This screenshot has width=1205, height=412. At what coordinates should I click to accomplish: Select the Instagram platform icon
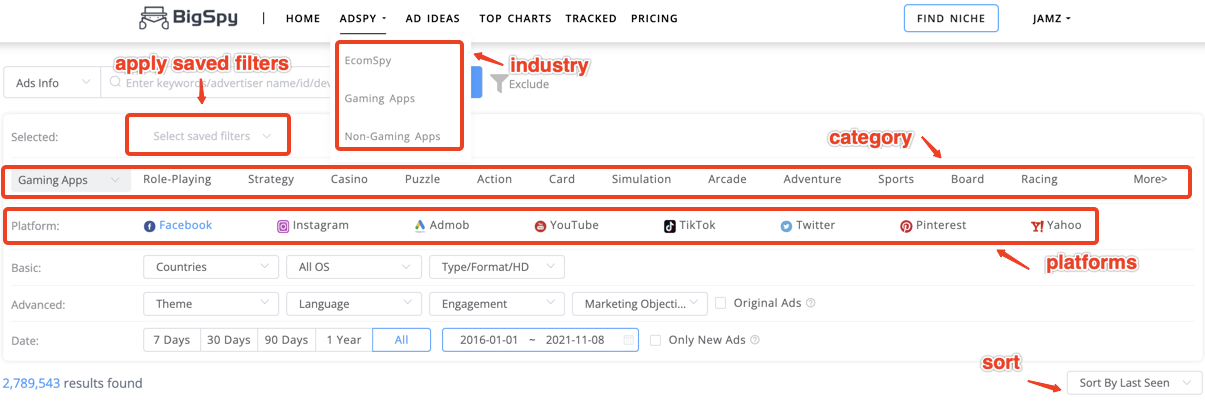point(283,226)
